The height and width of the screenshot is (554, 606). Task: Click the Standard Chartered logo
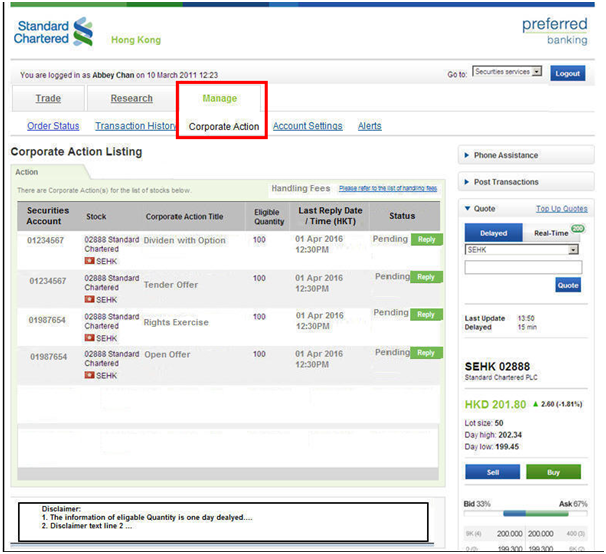53,32
